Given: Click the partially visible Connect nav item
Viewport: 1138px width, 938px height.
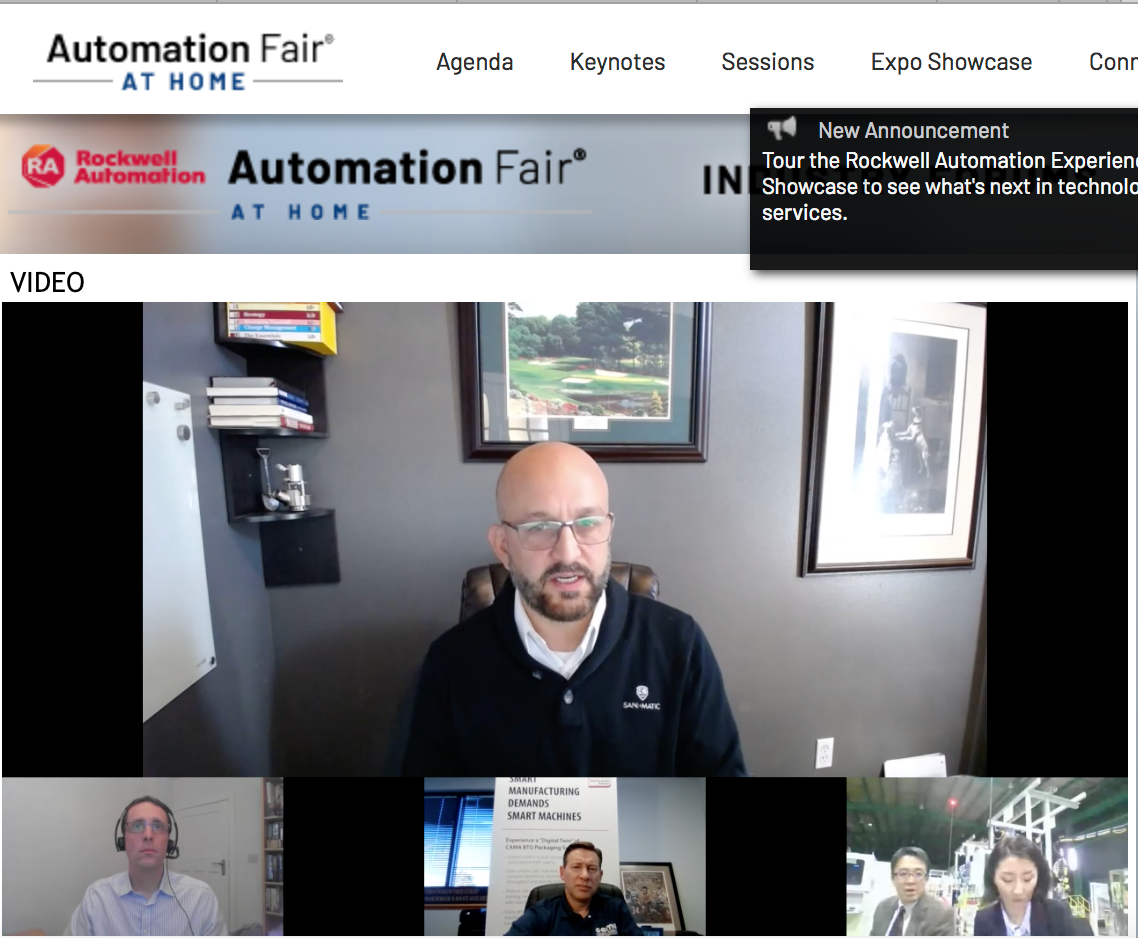Looking at the screenshot, I should pyautogui.click(x=1112, y=62).
